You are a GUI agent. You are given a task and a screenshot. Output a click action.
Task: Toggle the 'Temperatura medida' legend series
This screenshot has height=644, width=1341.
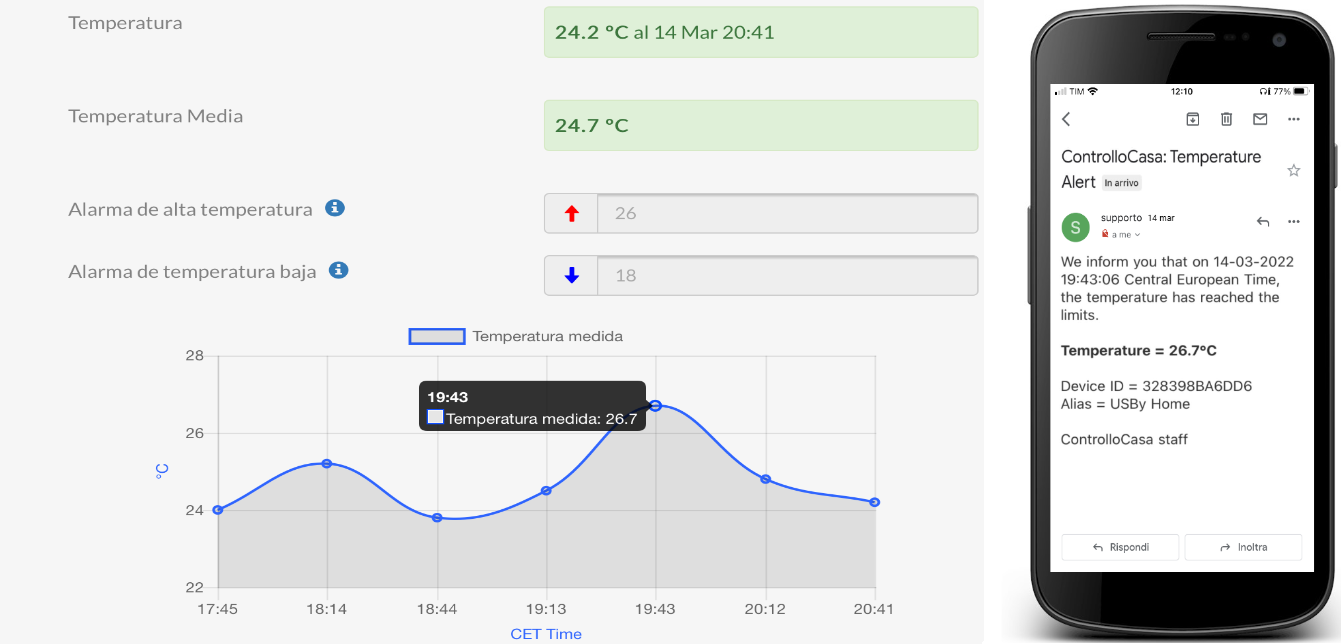(437, 336)
